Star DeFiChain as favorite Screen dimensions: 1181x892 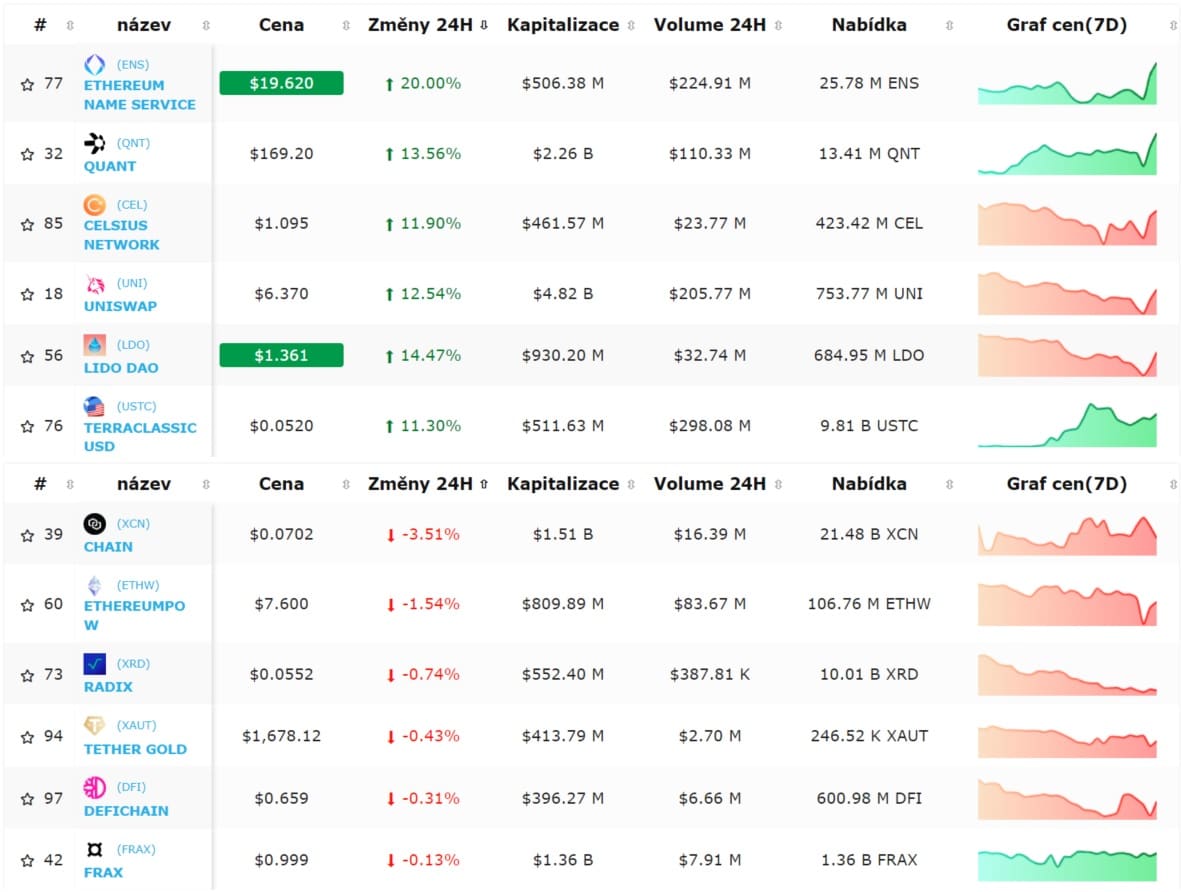27,799
